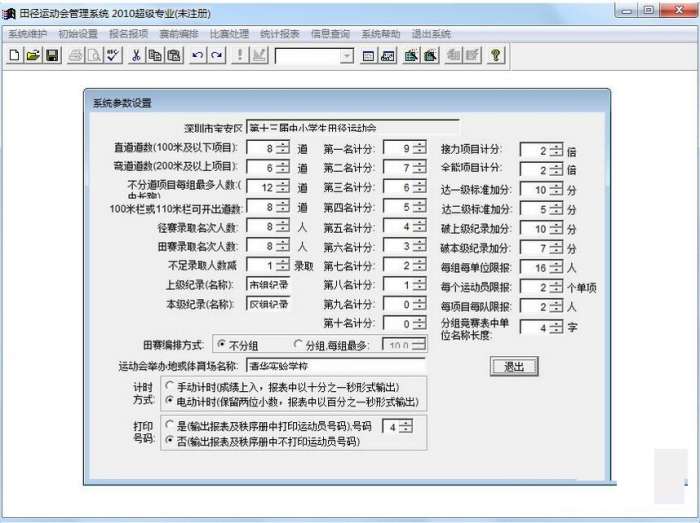This screenshot has height=523, width=700.
Task: Select 不分组 field event arrangement option
Action: coord(221,345)
